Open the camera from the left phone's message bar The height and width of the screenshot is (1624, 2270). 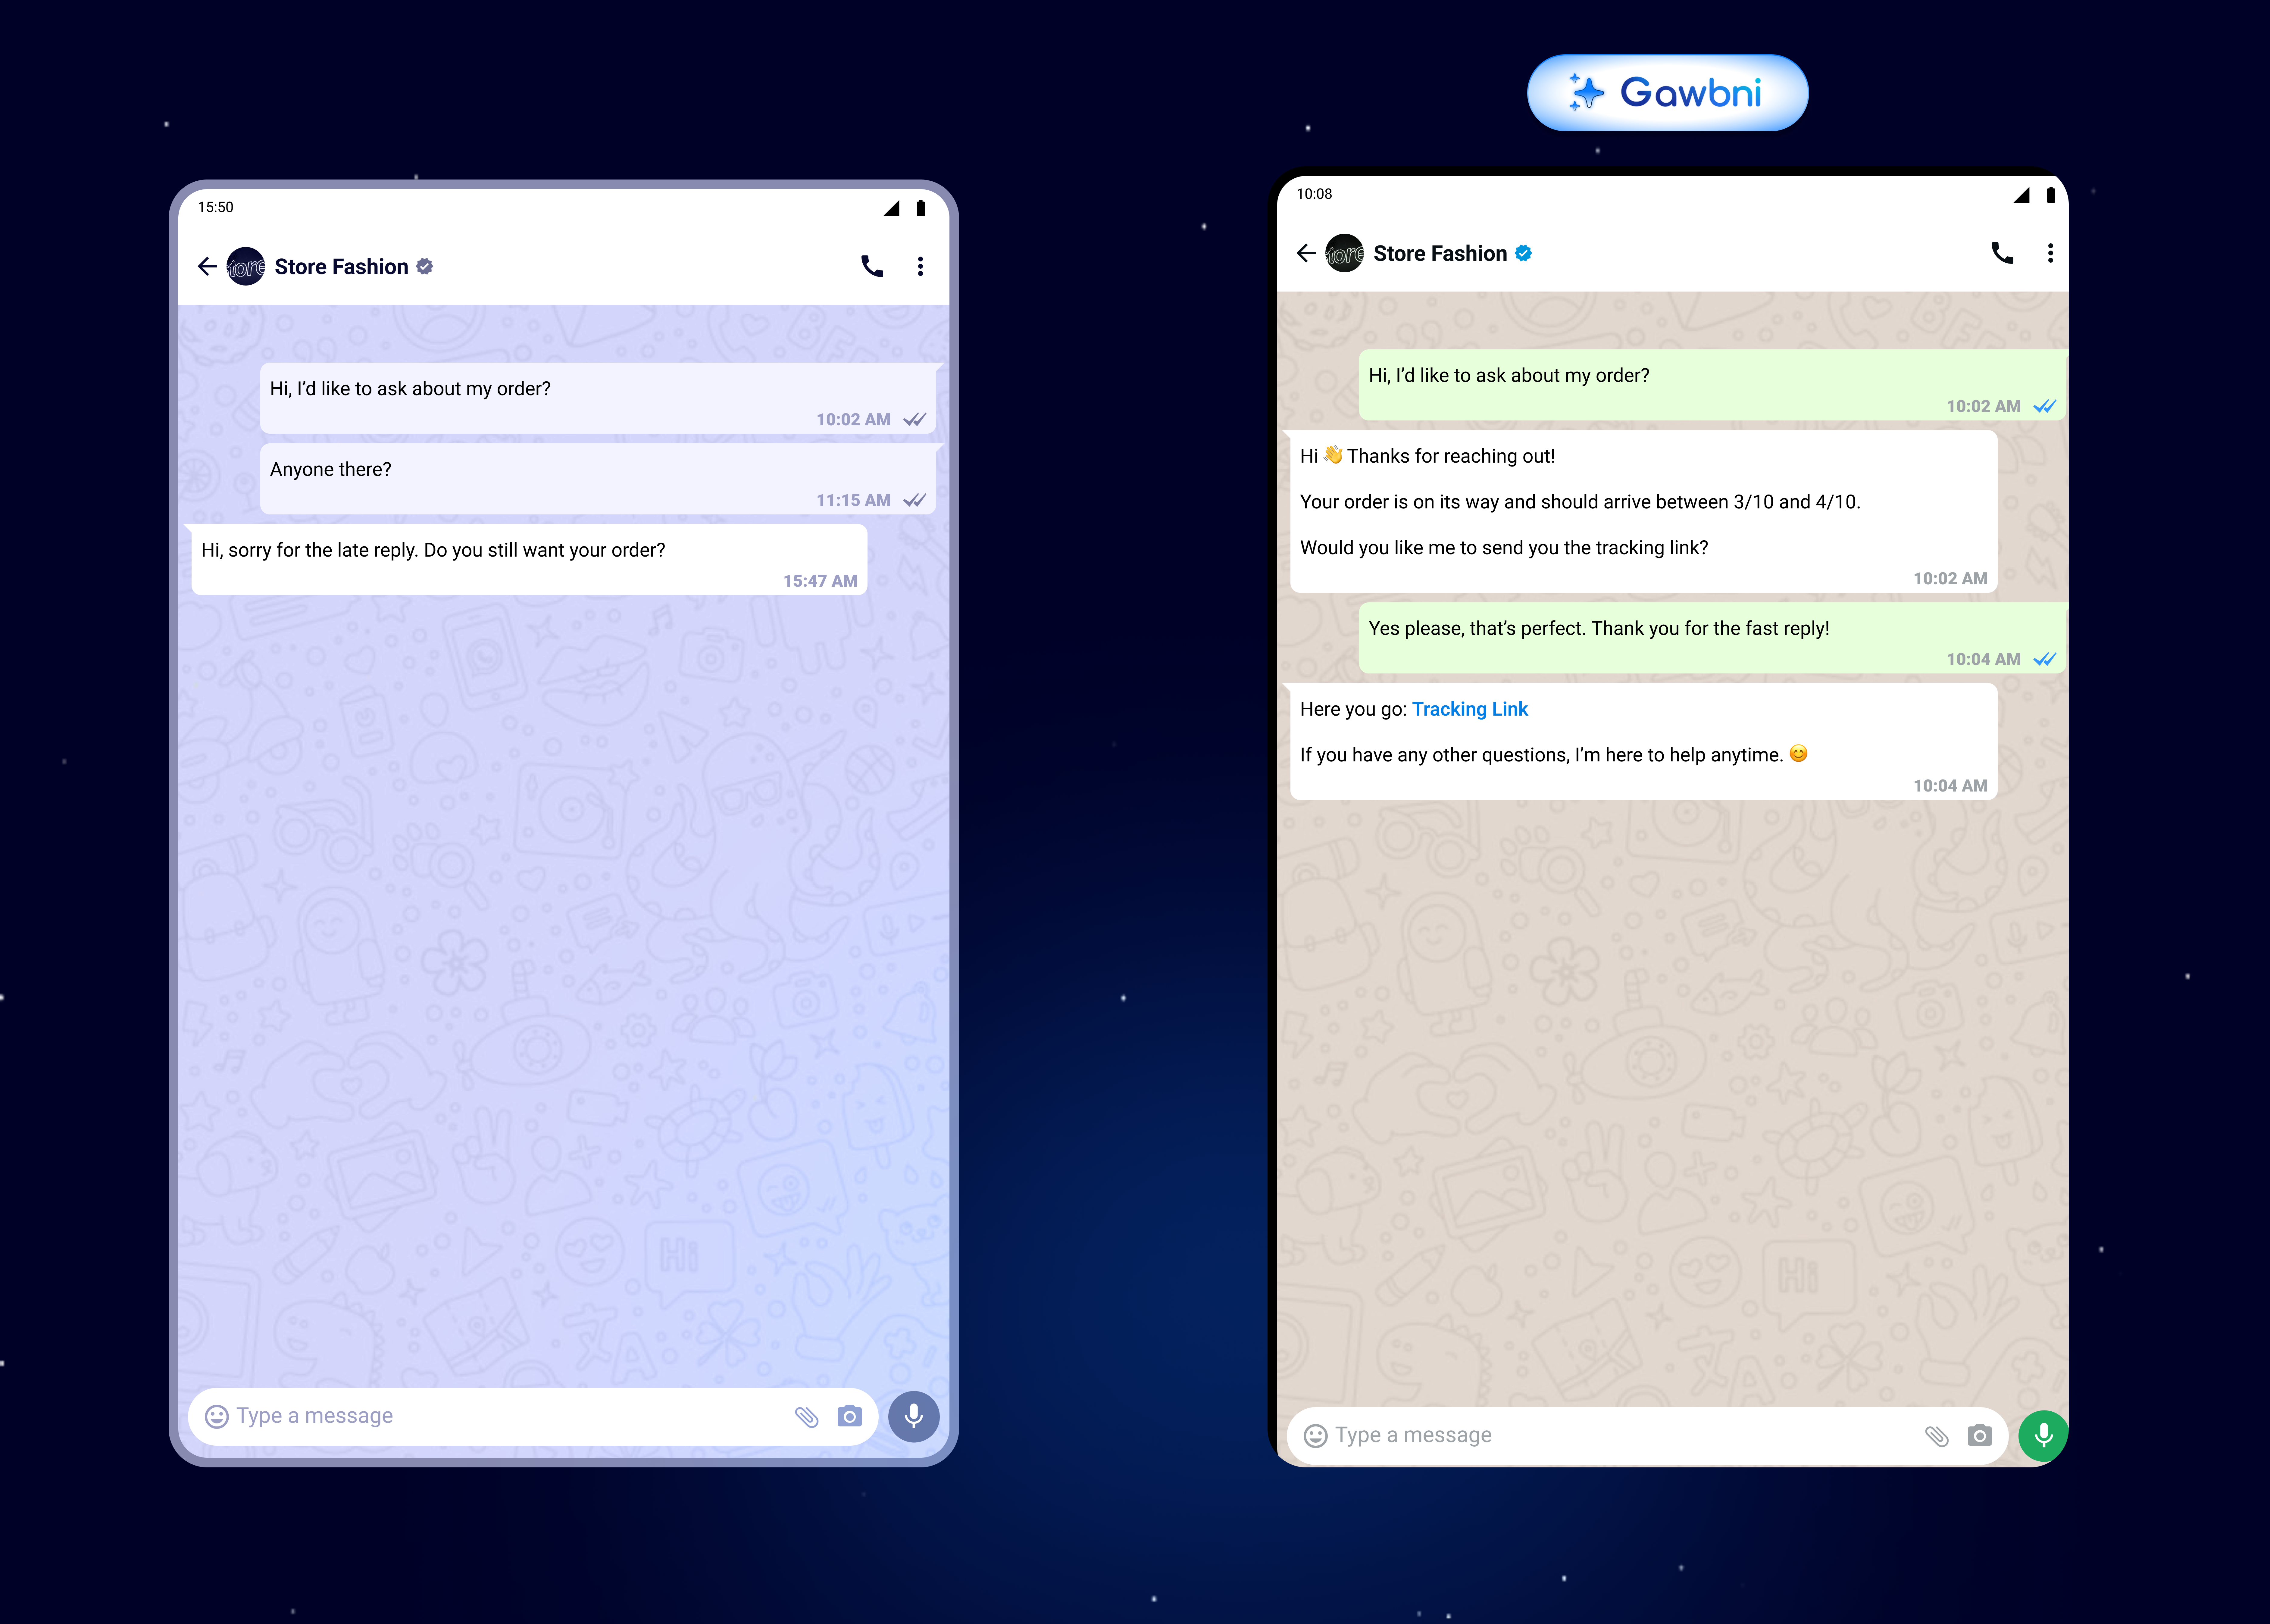[x=849, y=1416]
